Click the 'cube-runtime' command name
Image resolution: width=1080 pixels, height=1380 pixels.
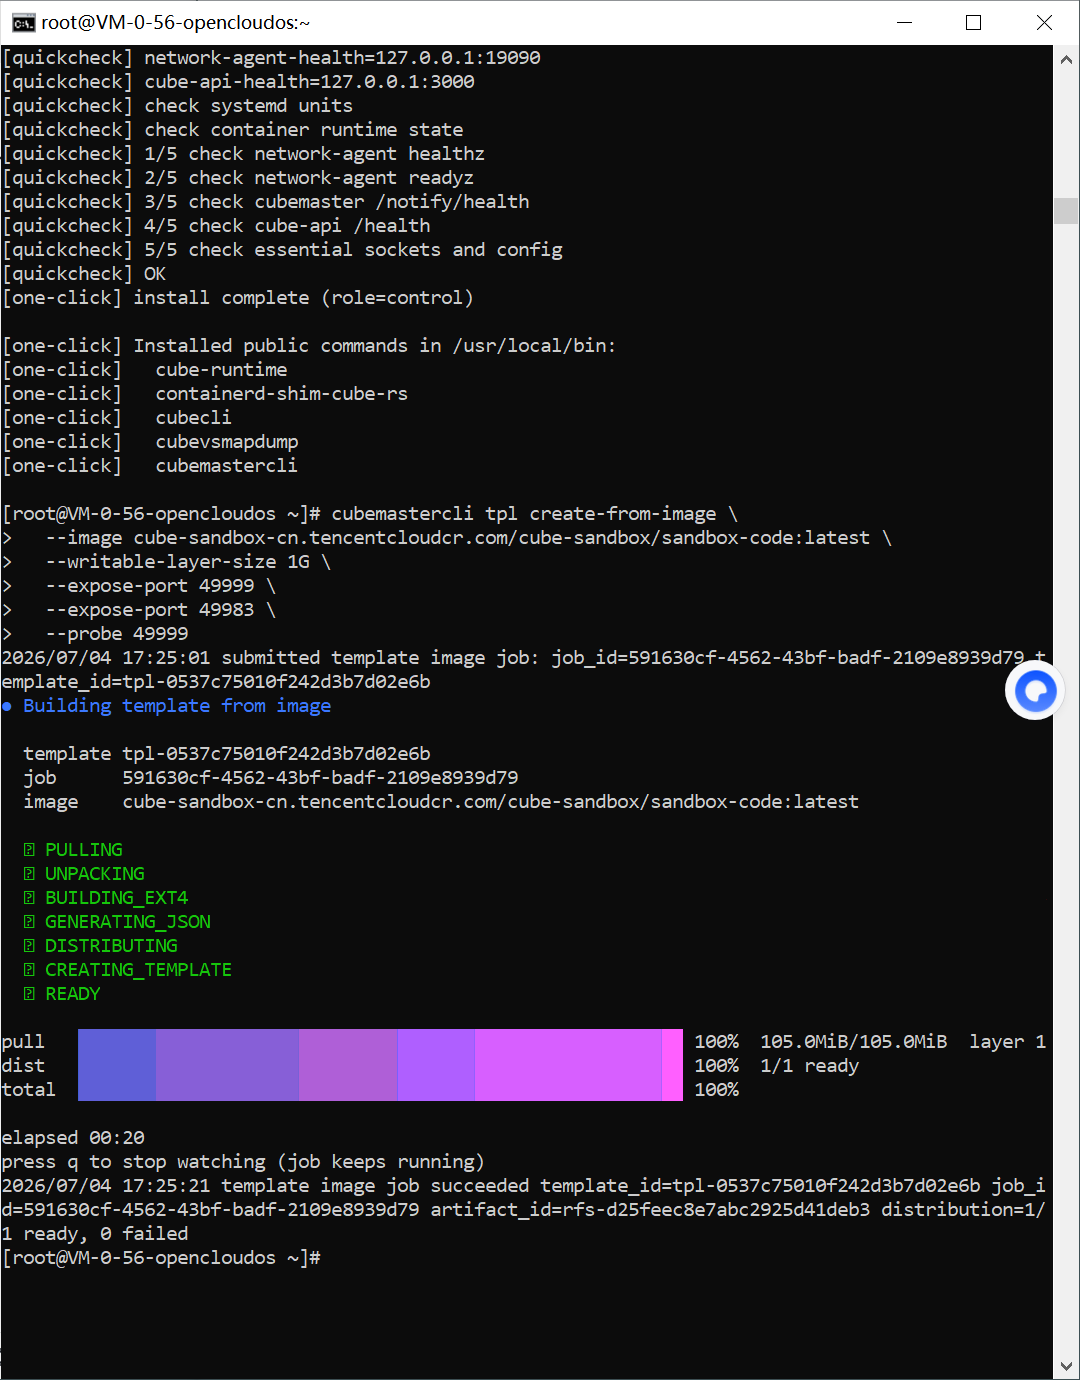(x=221, y=369)
